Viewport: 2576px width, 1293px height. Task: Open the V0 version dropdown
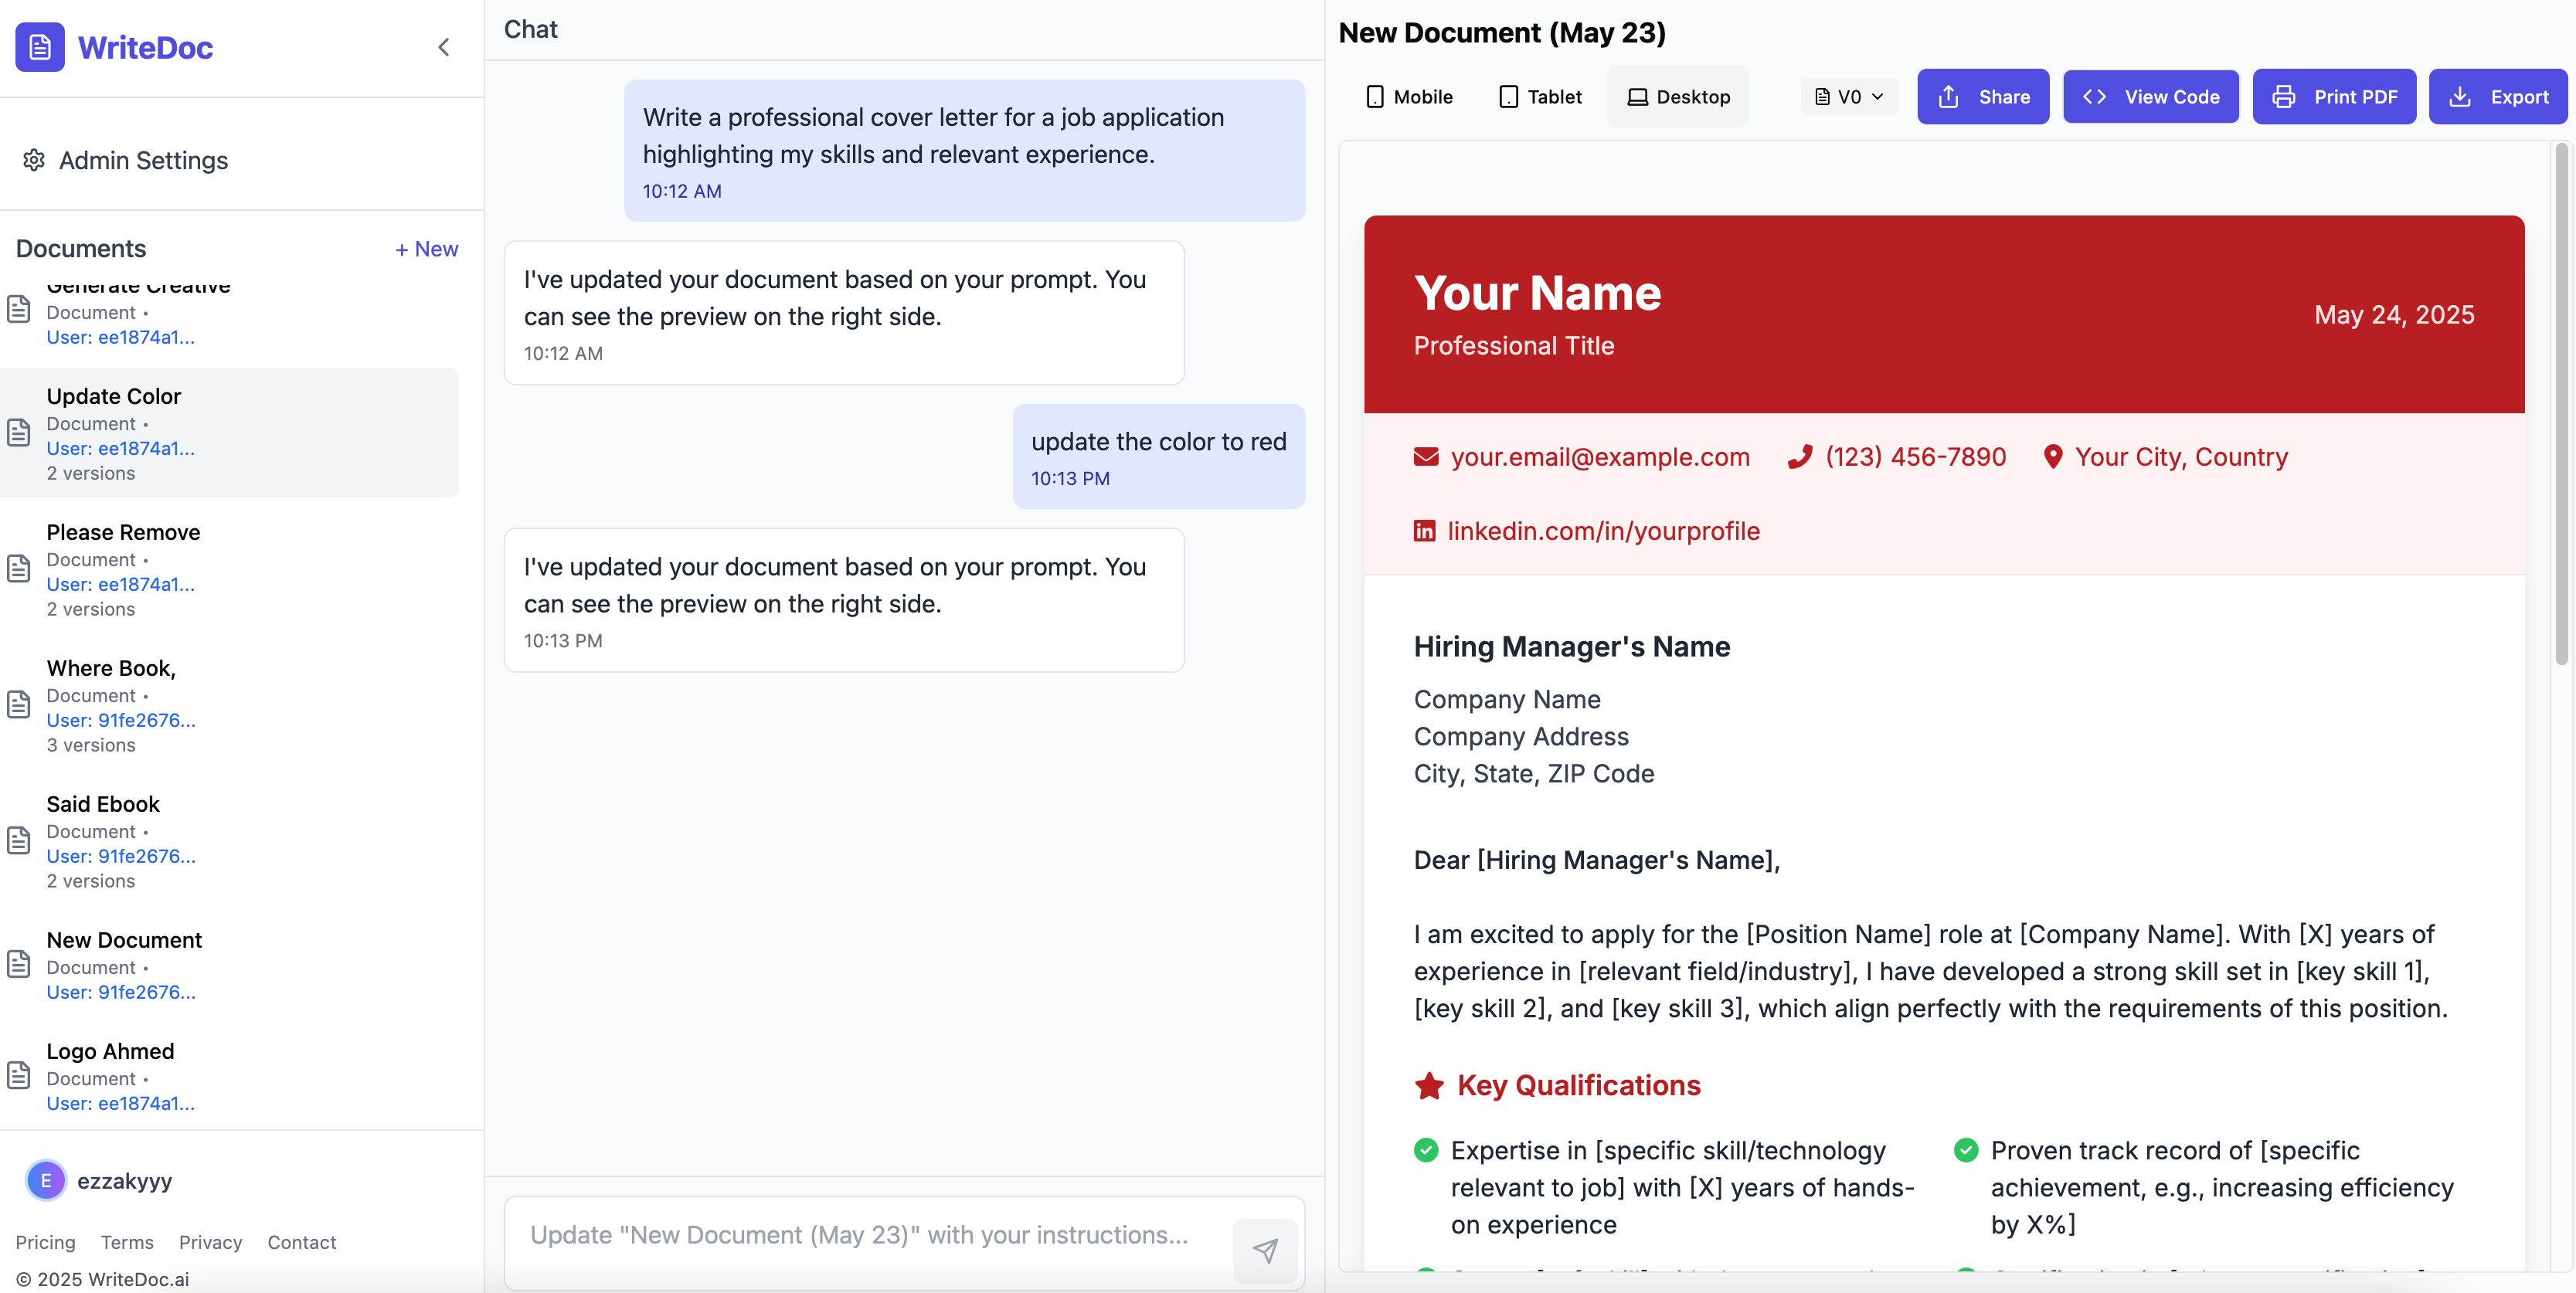point(1849,97)
